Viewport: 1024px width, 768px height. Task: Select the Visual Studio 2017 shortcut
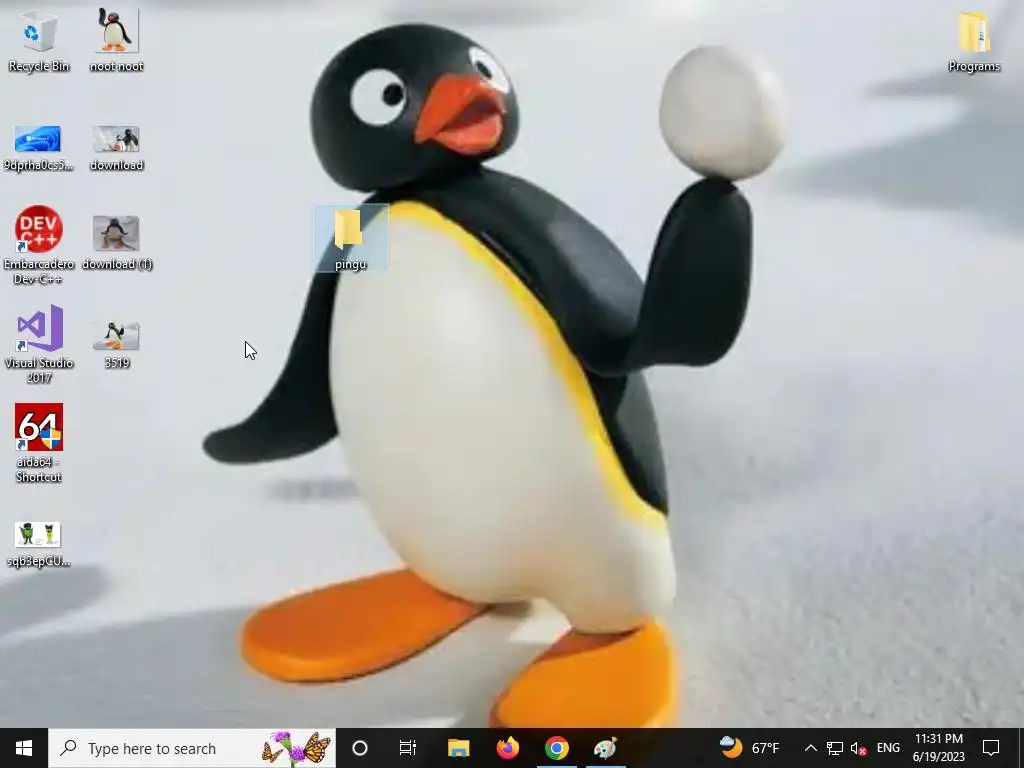click(39, 344)
